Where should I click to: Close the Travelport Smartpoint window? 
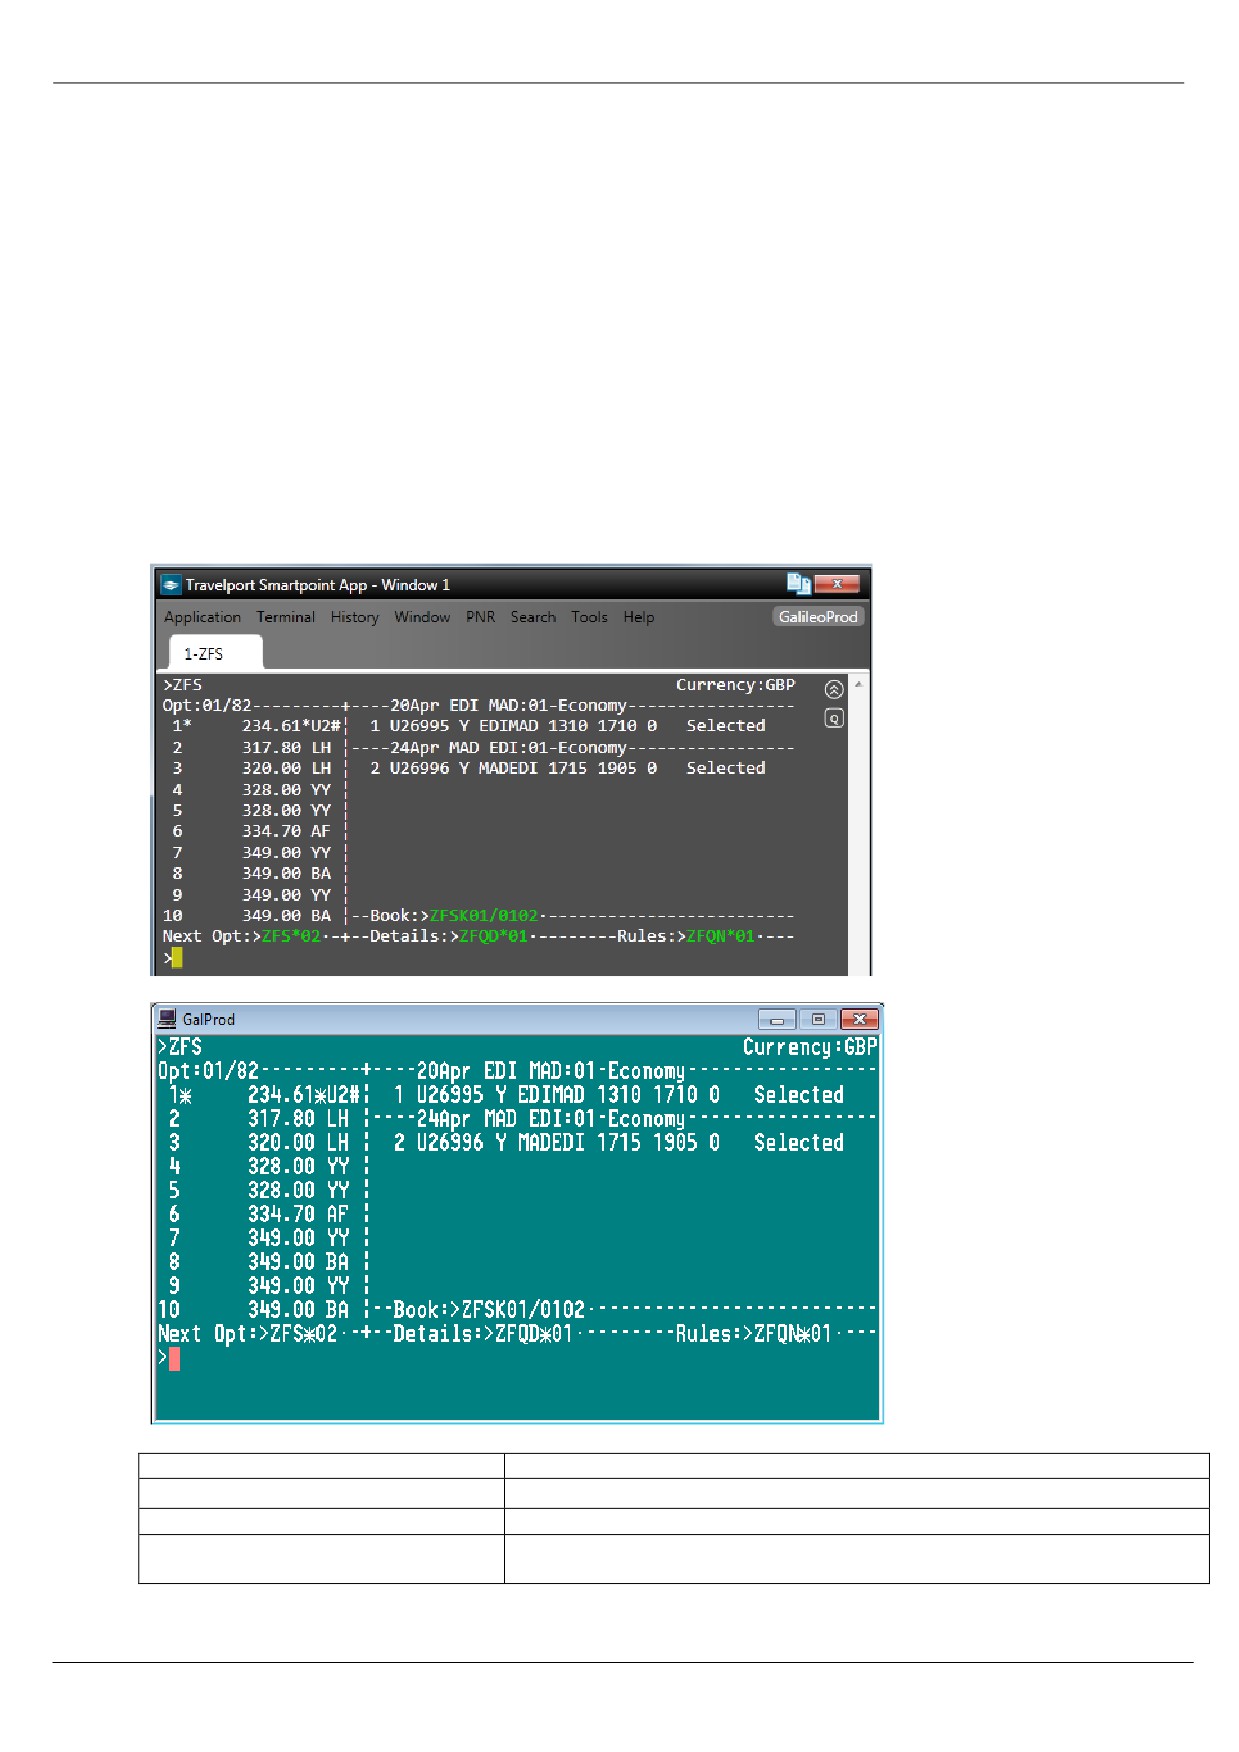838,584
